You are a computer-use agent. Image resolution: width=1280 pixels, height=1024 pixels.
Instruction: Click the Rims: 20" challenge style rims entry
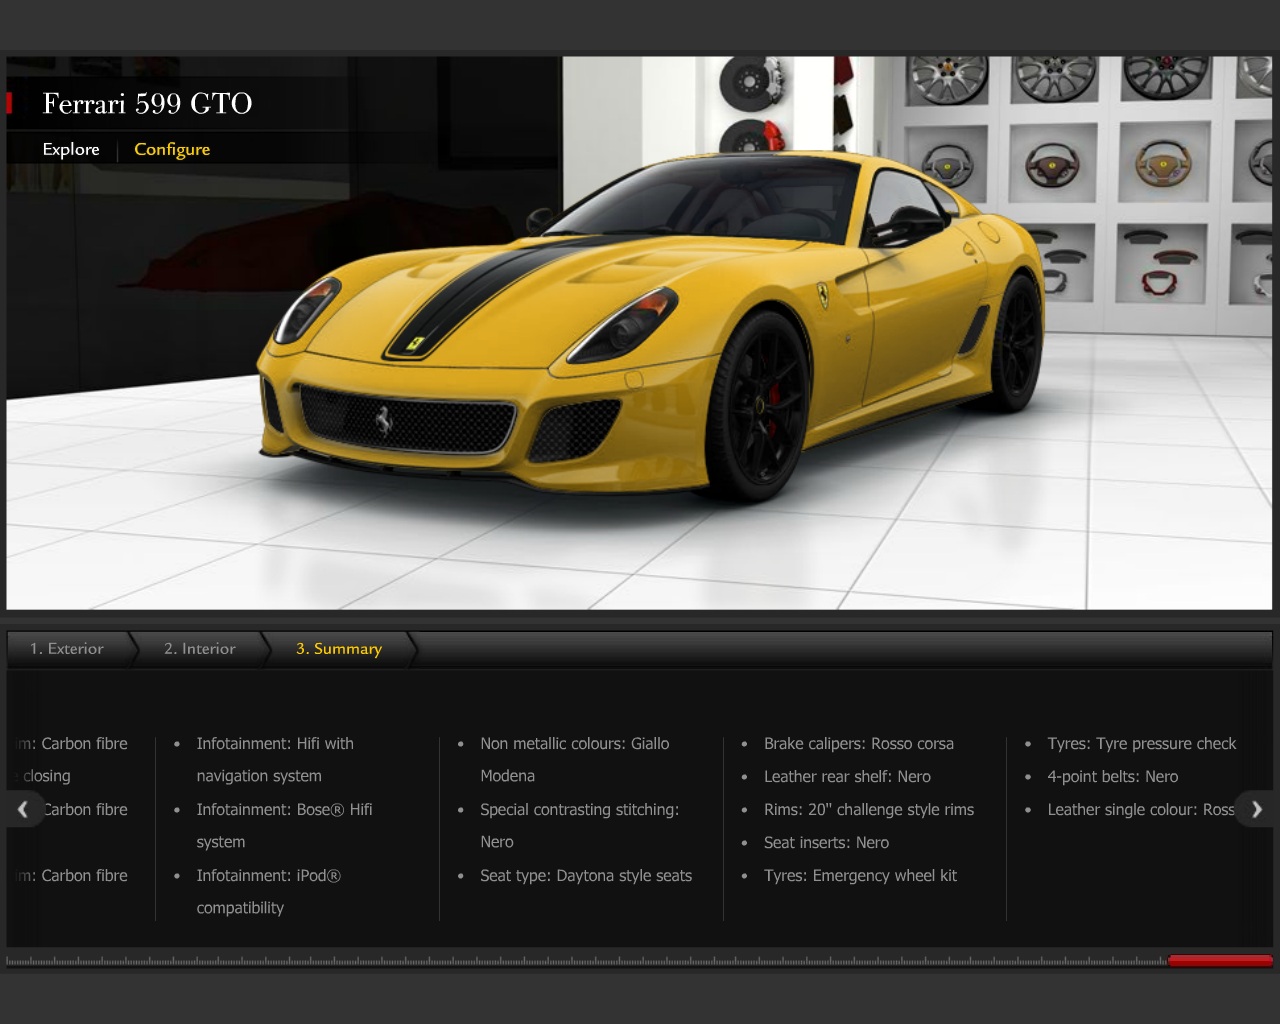coord(868,809)
